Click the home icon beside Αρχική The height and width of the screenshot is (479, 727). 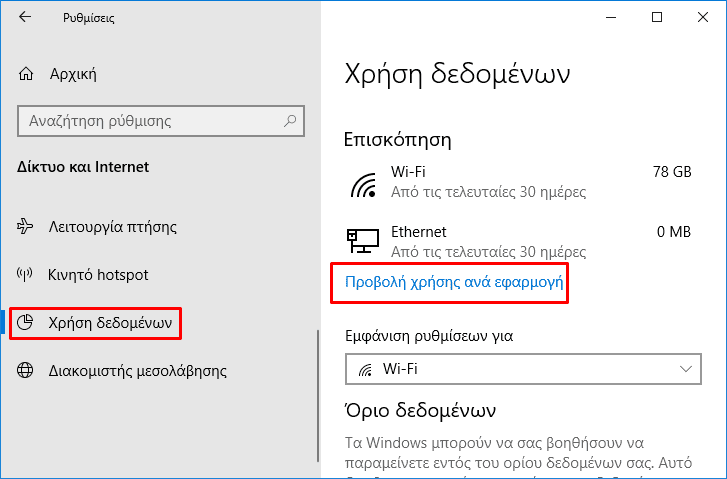click(x=27, y=74)
